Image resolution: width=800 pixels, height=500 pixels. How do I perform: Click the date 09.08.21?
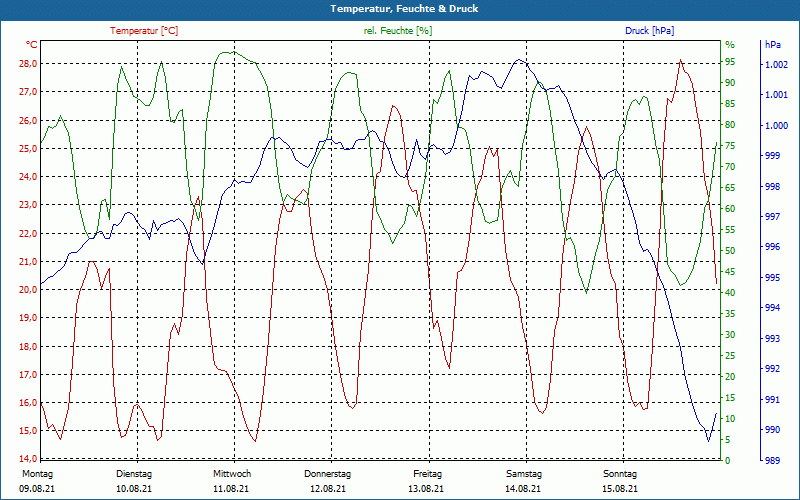[x=37, y=489]
